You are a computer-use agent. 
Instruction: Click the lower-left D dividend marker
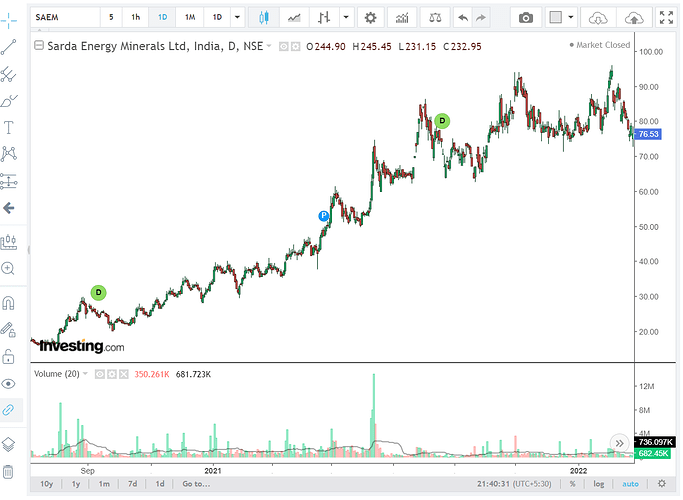tap(98, 293)
